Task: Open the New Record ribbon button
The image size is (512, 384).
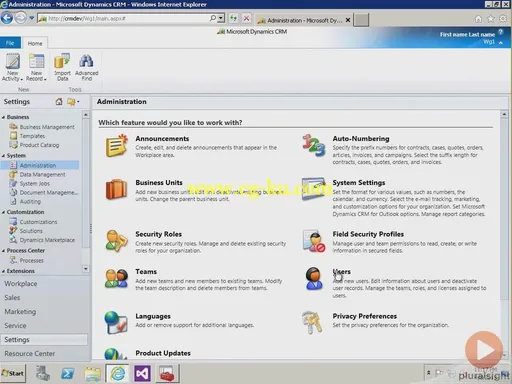Action: 36,67
